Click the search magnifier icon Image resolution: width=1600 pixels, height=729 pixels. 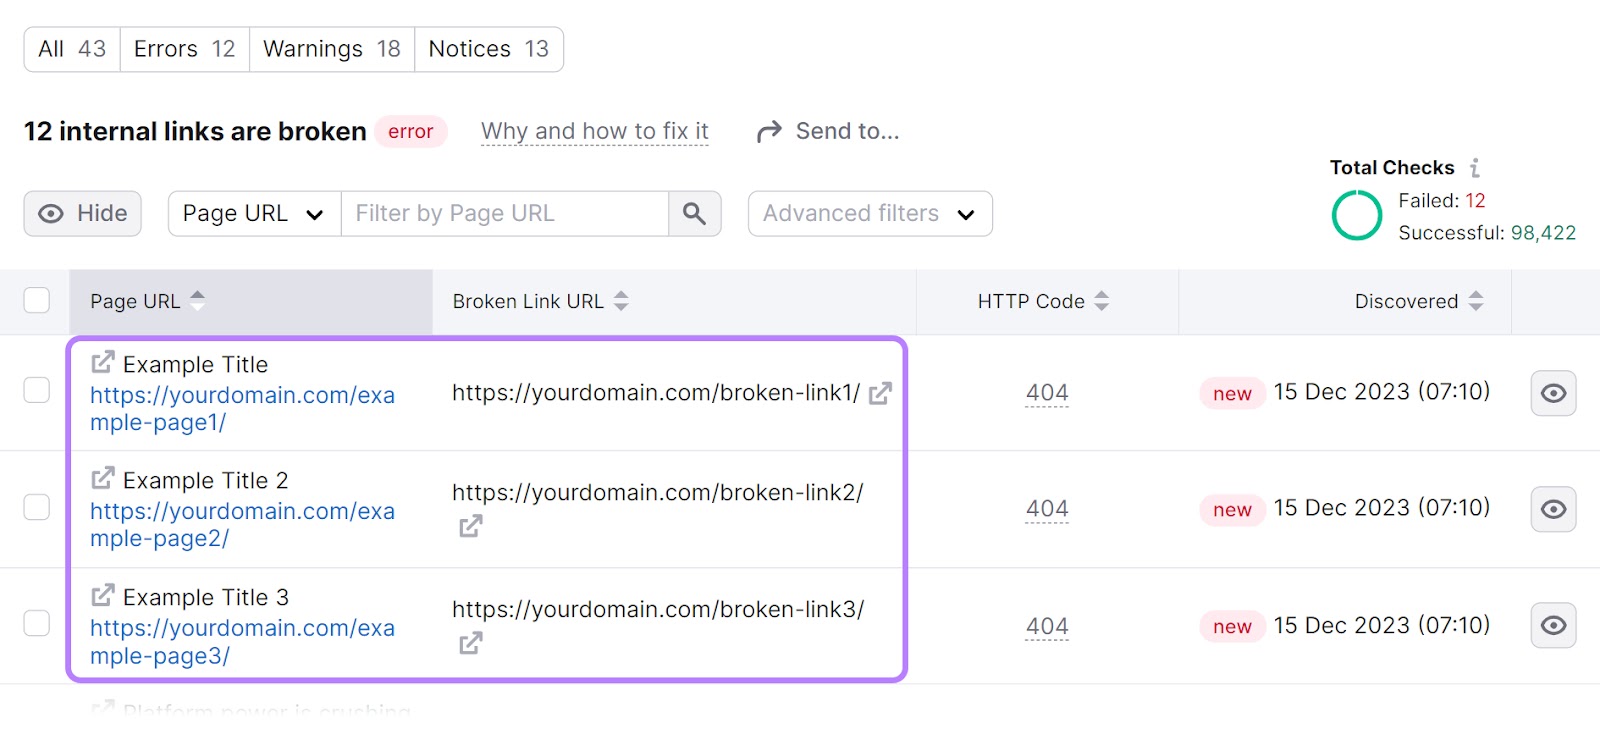[x=694, y=213]
